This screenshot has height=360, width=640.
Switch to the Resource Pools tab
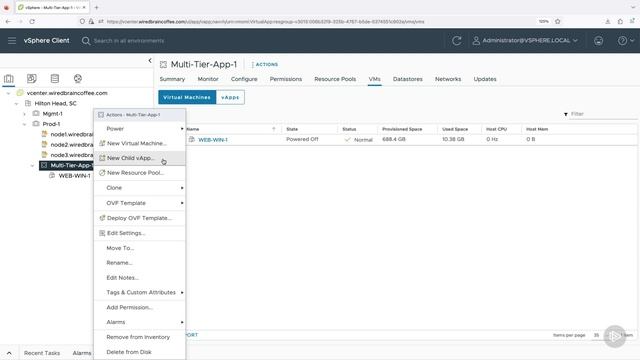pyautogui.click(x=335, y=79)
